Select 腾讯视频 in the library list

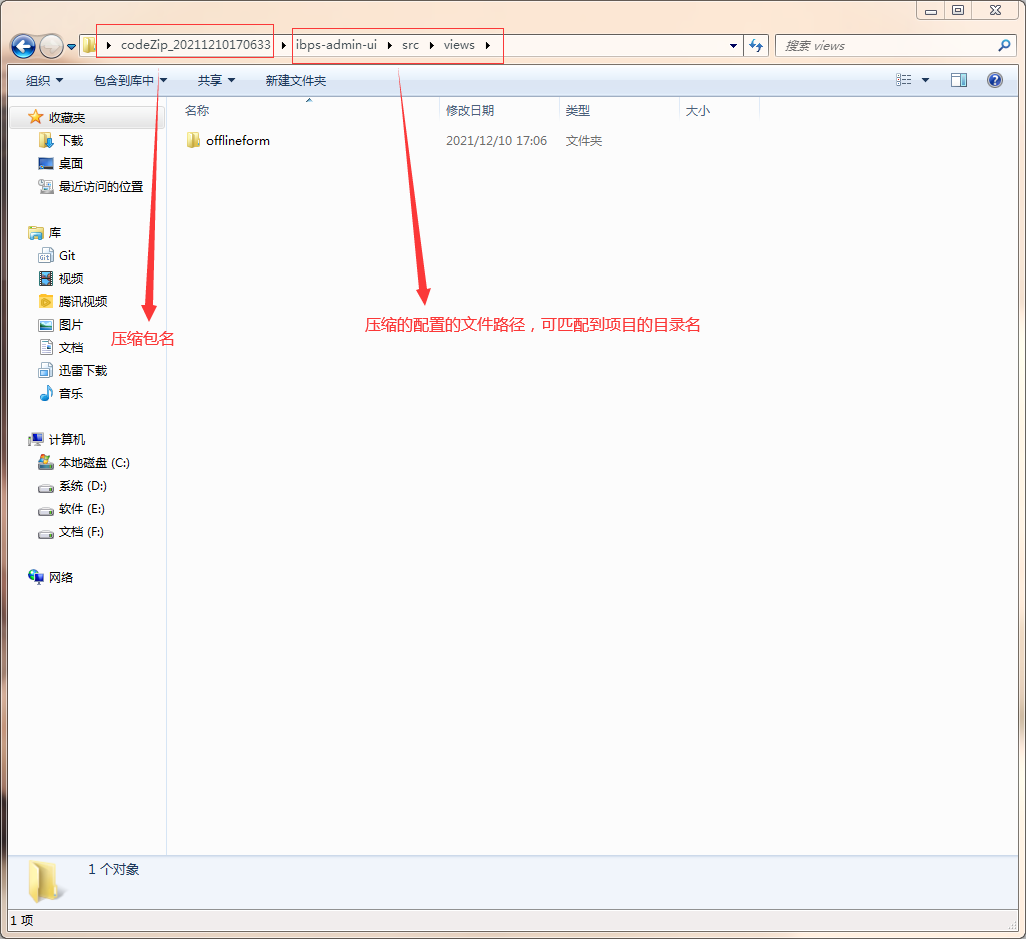(82, 302)
